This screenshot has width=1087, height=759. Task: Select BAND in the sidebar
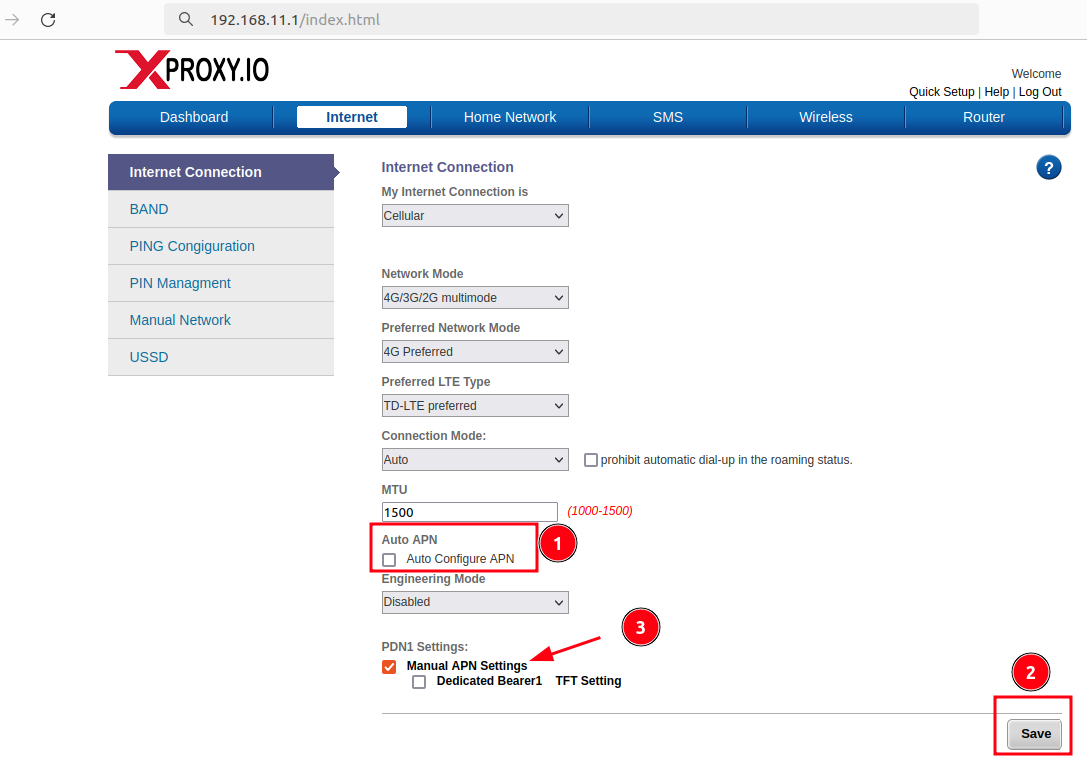pyautogui.click(x=149, y=209)
